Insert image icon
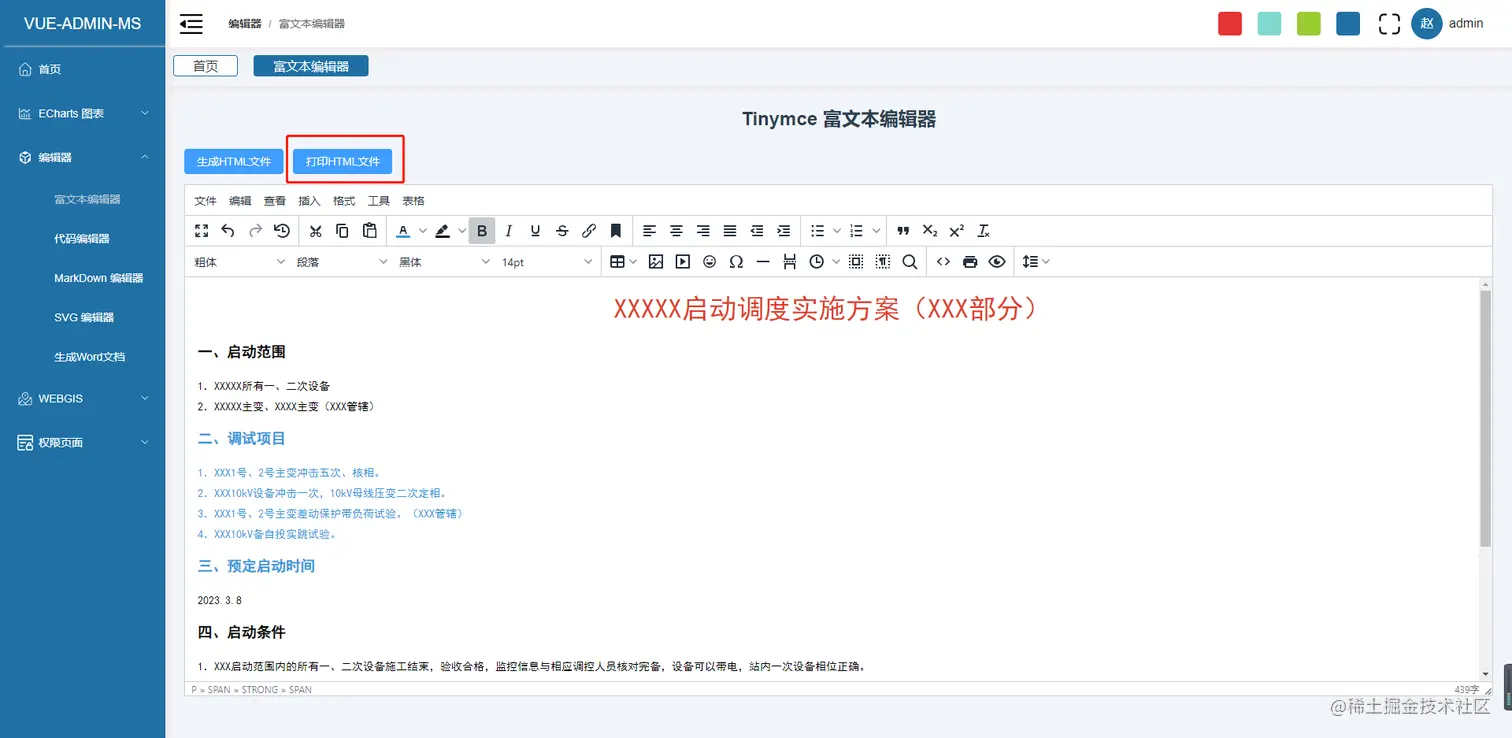The width and height of the screenshot is (1512, 738). tap(656, 262)
